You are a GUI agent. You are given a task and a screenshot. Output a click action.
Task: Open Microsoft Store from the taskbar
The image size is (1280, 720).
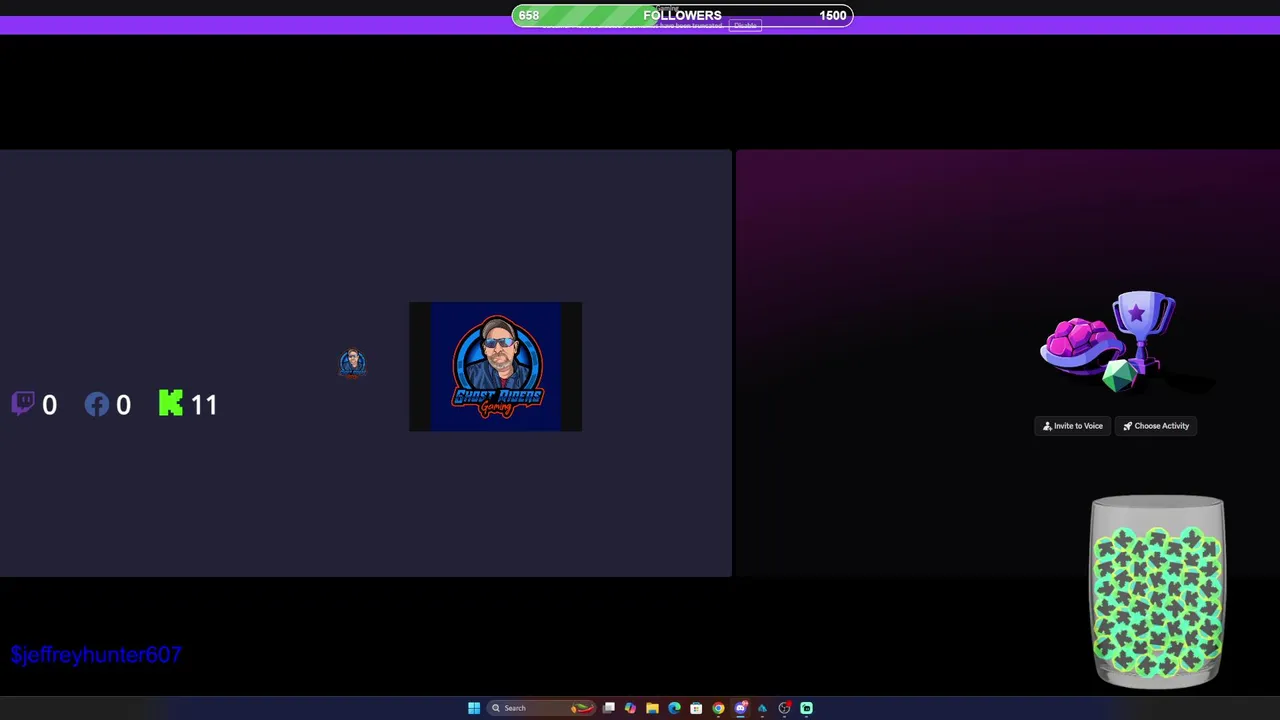(696, 708)
